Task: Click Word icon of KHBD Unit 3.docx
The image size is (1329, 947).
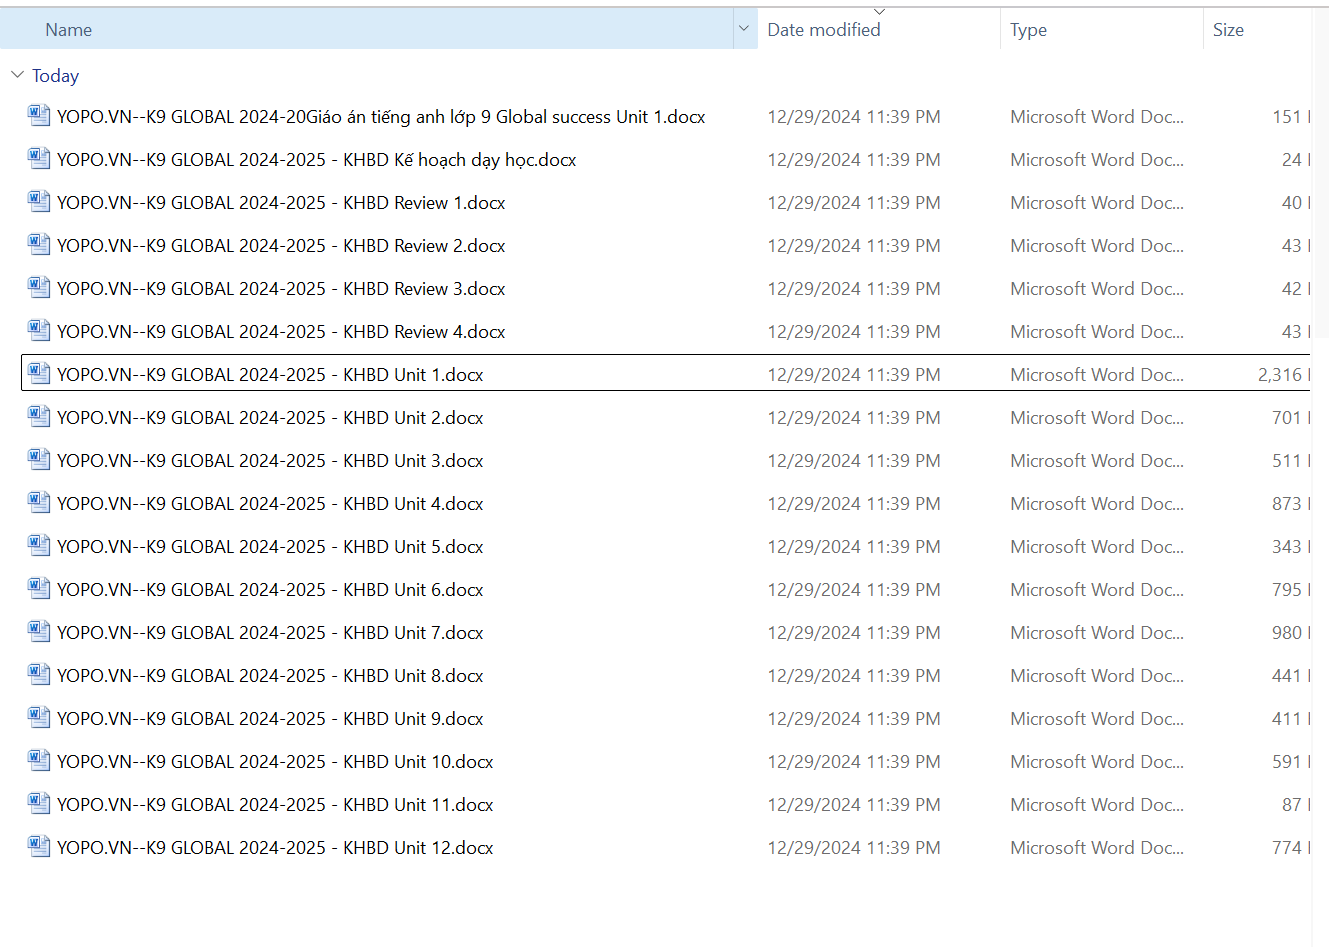Action: coord(39,460)
